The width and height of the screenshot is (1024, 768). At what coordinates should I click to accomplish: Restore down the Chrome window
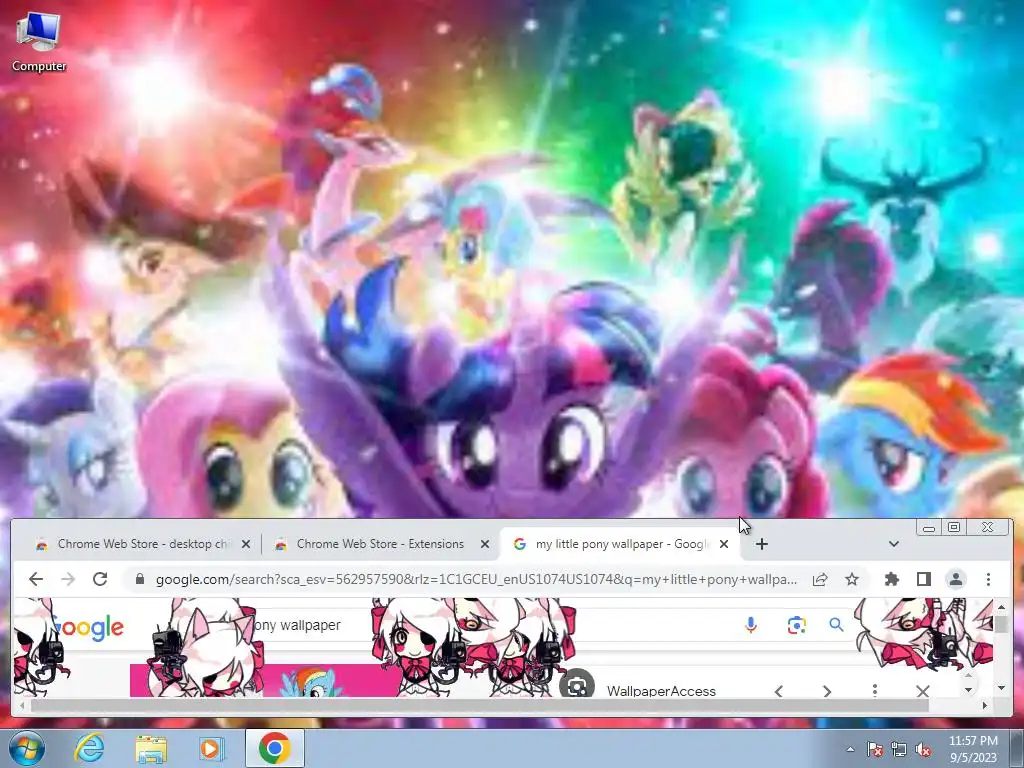[953, 527]
